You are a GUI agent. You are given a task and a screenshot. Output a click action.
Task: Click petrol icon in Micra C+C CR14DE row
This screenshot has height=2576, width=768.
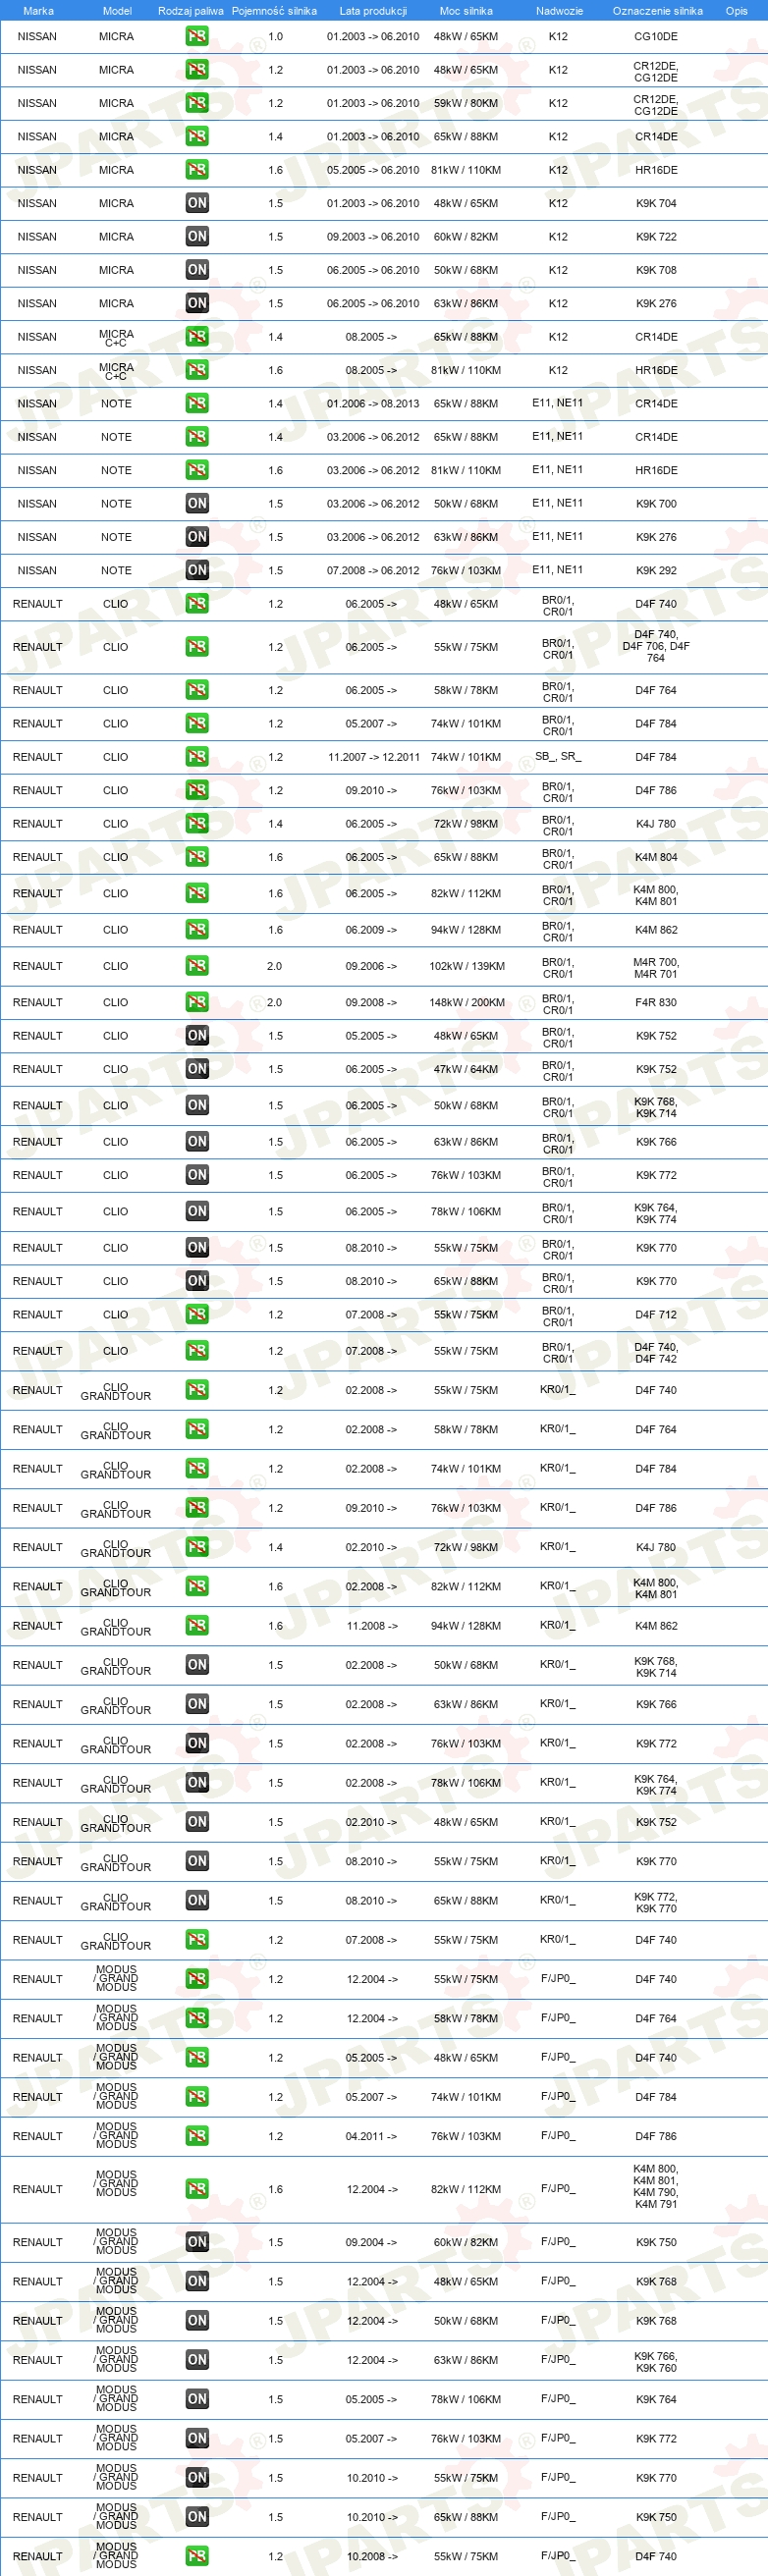coord(197,337)
